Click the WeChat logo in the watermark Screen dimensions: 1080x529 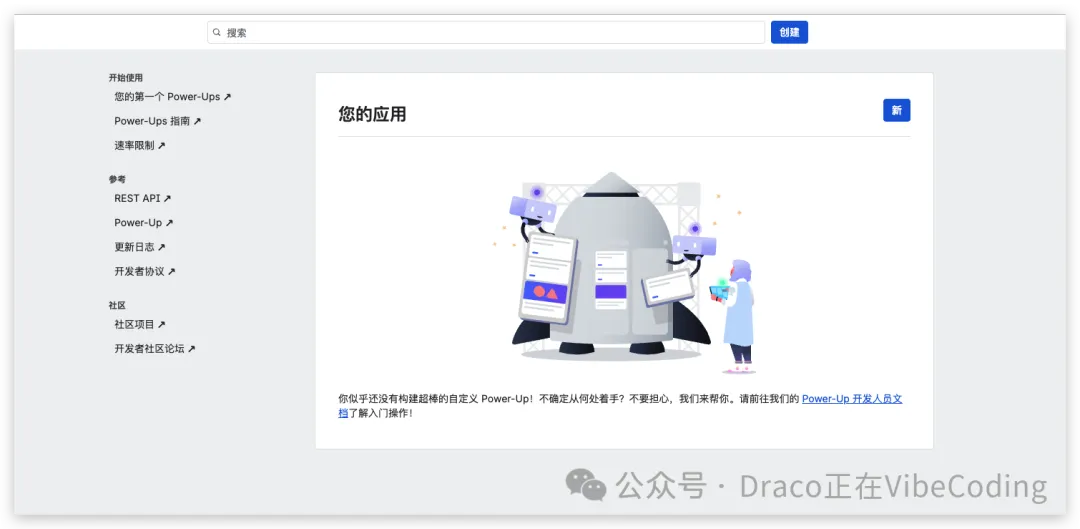[x=586, y=486]
